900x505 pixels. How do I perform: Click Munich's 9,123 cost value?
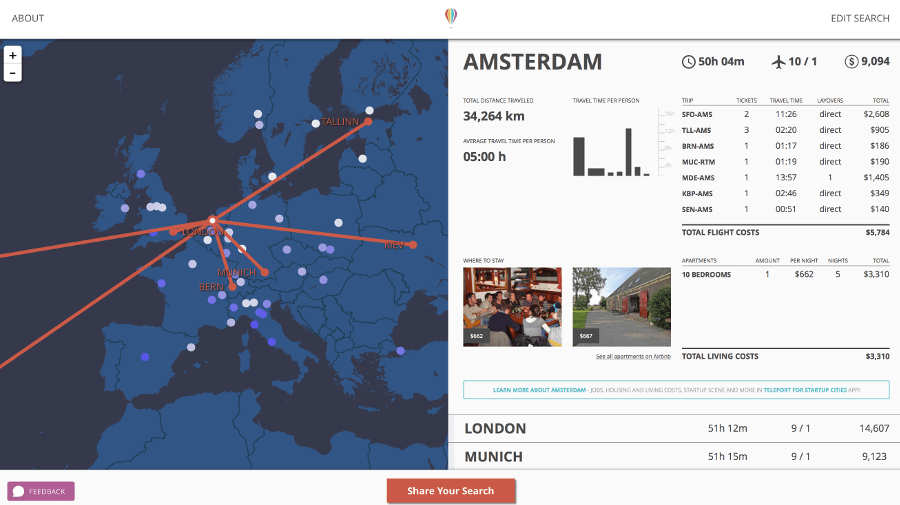(x=874, y=456)
